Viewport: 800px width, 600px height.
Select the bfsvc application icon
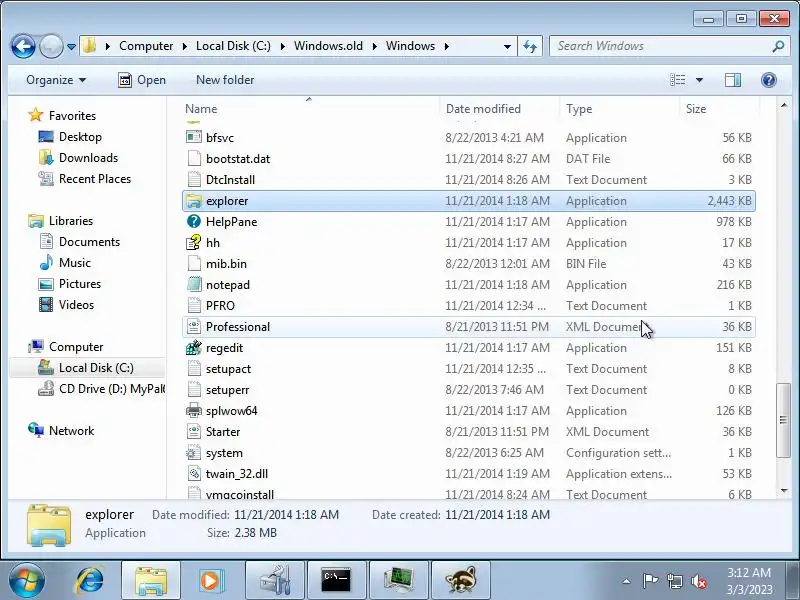193,137
